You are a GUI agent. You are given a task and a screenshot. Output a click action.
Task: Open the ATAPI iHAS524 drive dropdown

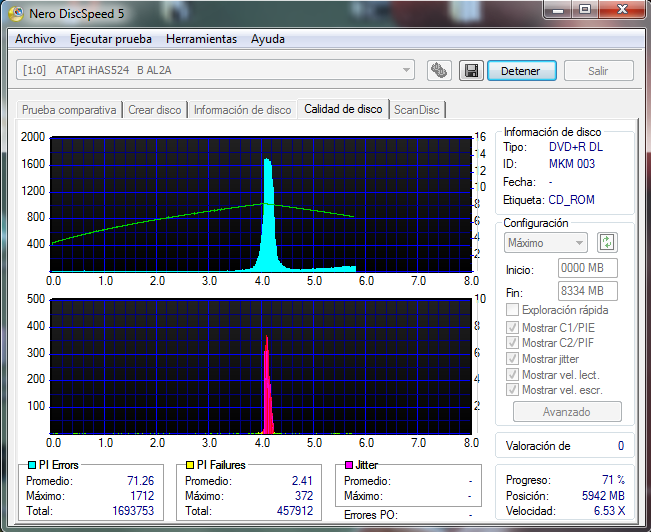coord(216,71)
